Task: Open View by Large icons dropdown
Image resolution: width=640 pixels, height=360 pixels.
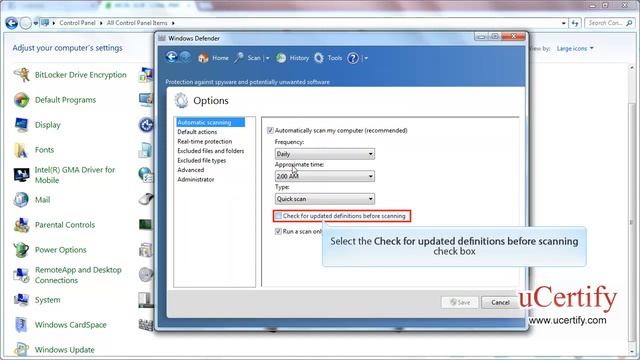Action: click(x=575, y=49)
